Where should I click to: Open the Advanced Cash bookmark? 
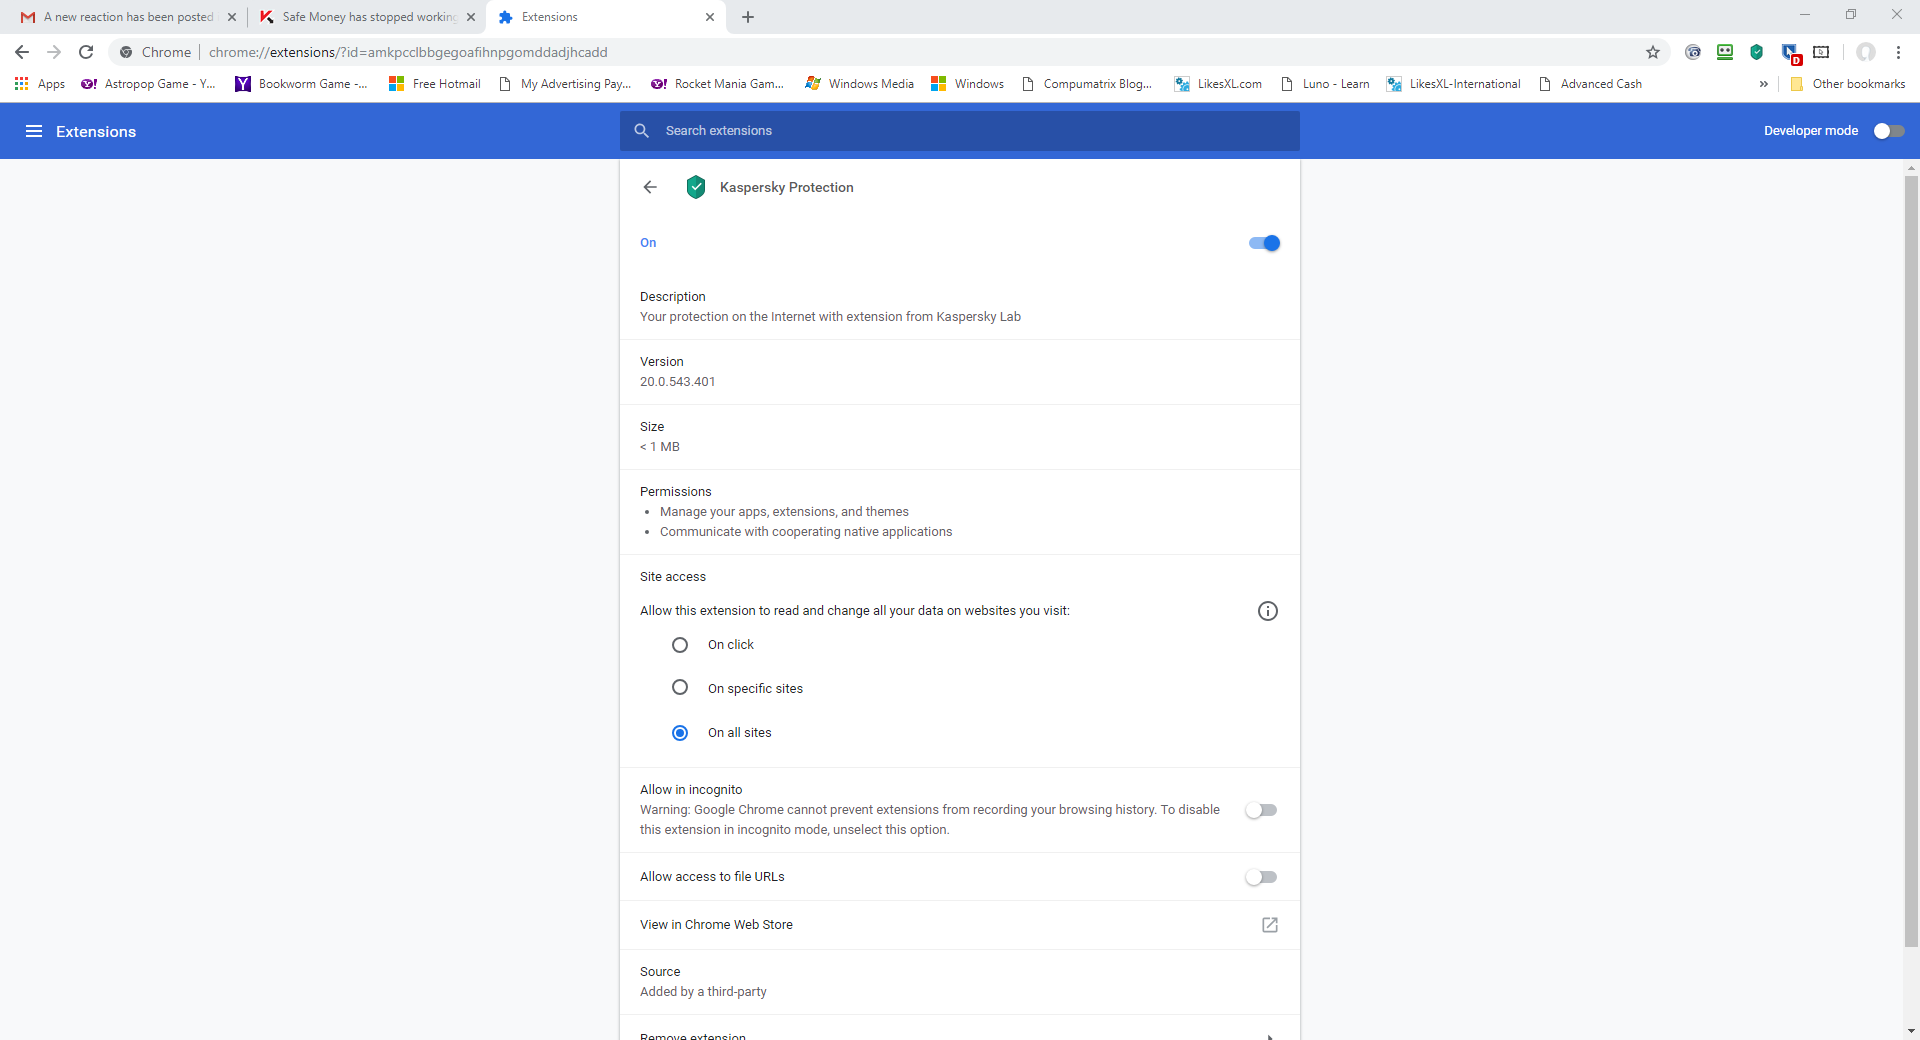click(x=1591, y=84)
